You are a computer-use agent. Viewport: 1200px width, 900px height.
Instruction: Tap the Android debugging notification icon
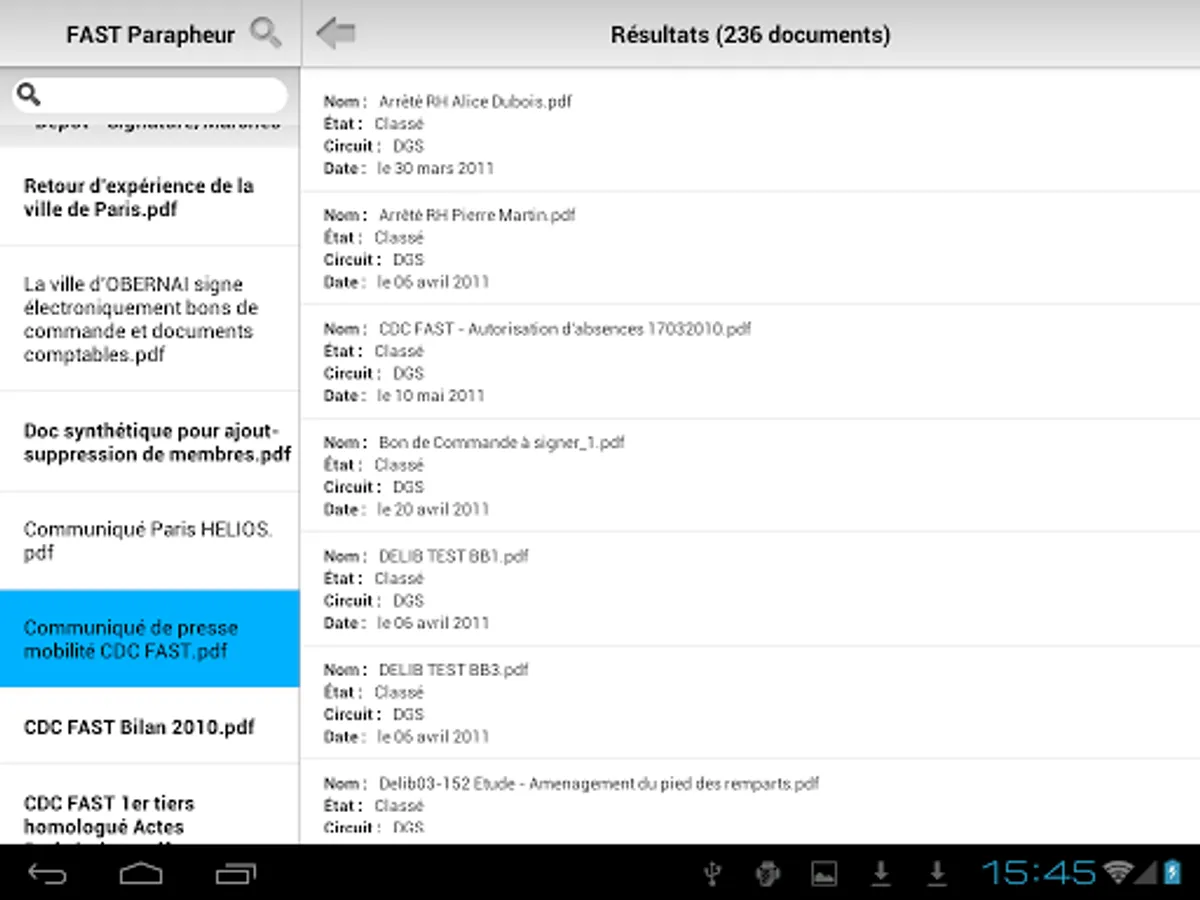(768, 874)
